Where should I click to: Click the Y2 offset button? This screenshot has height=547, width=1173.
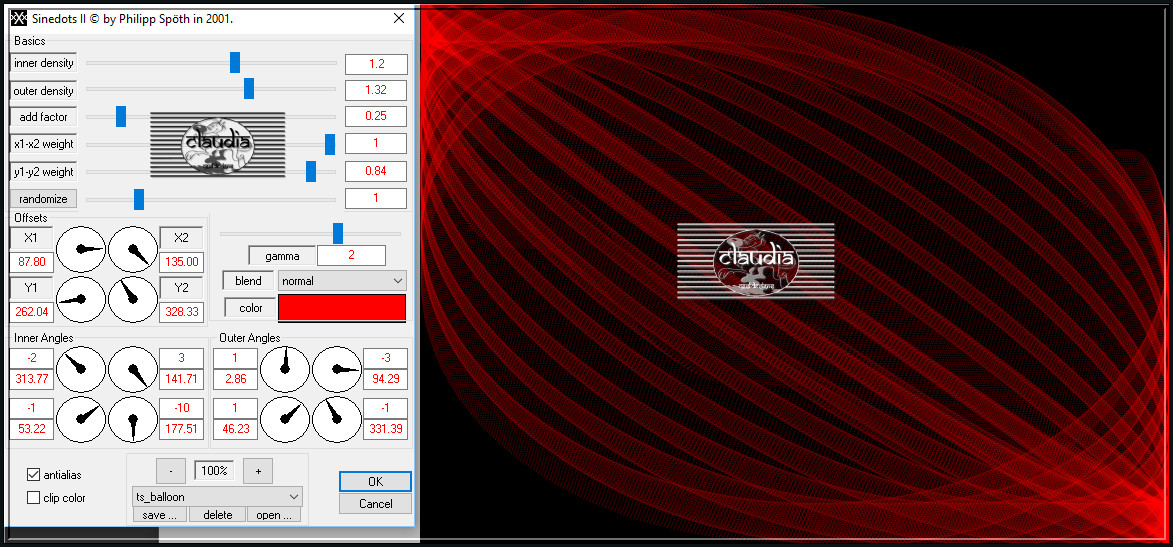tap(182, 288)
